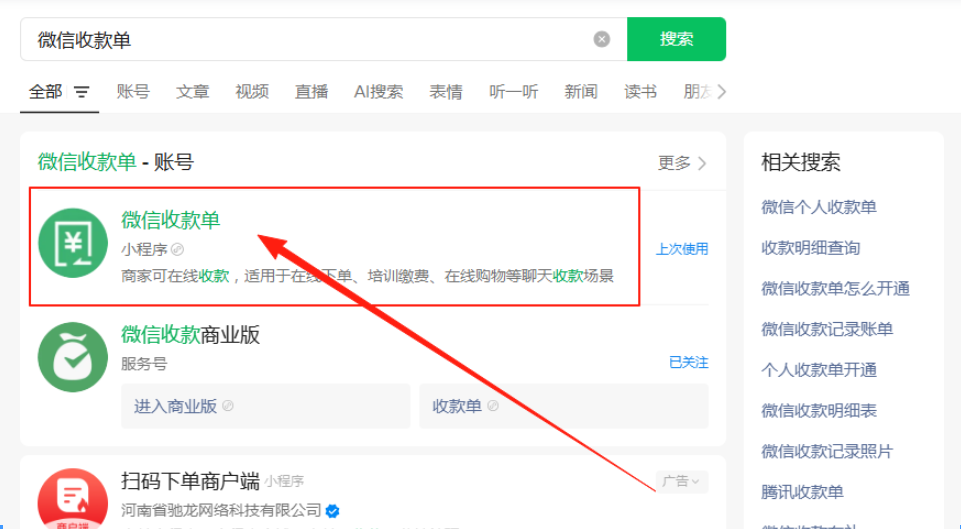Viewport: 961px width, 529px height.
Task: Open related search 微信个人收款单
Action: (x=819, y=207)
